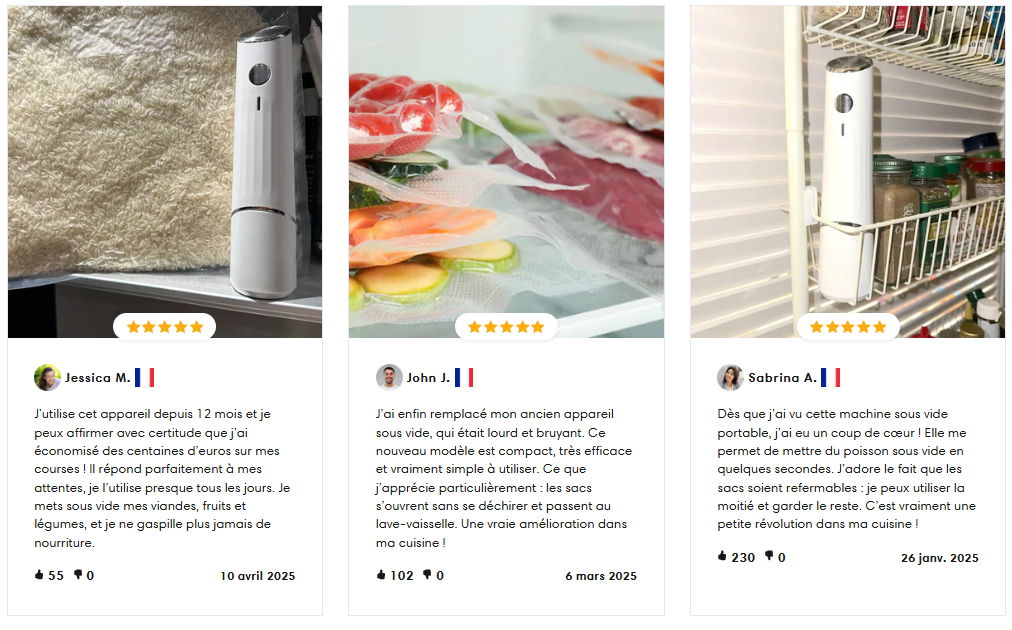Image resolution: width=1012 pixels, height=630 pixels.
Task: Click John J.'s profile avatar
Action: (389, 378)
